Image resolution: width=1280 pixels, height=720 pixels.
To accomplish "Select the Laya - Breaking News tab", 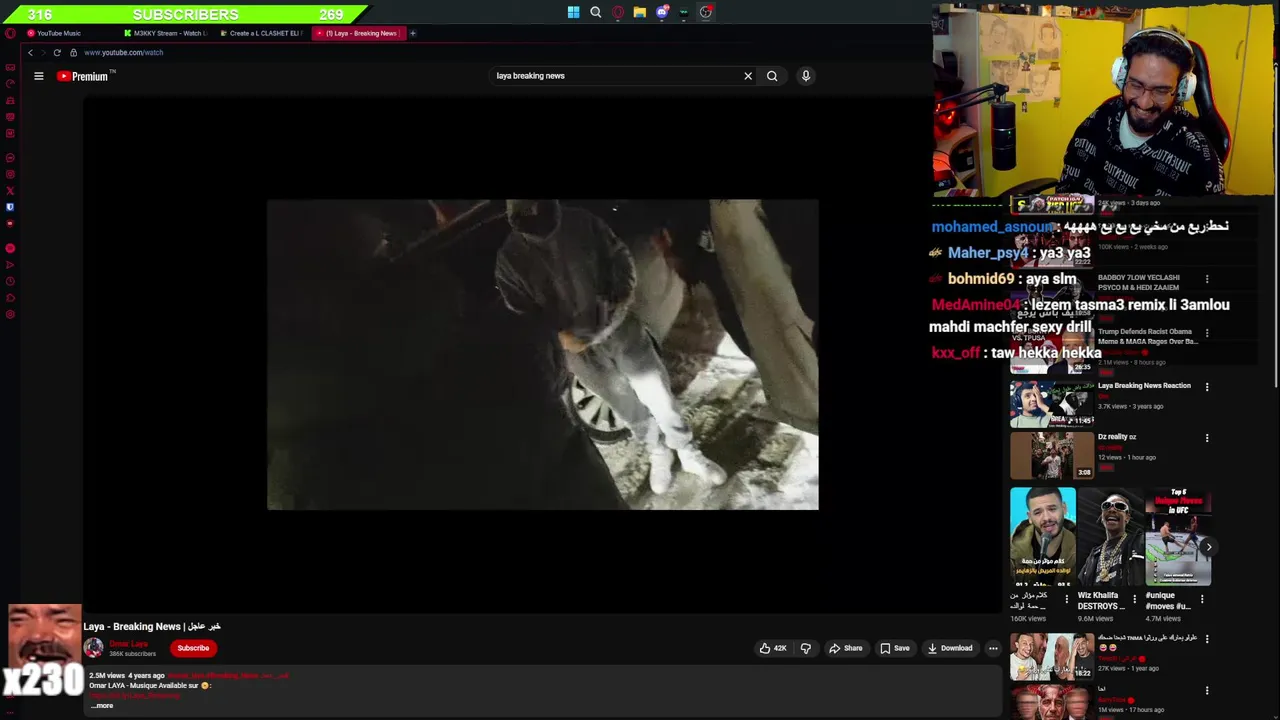I will [357, 33].
